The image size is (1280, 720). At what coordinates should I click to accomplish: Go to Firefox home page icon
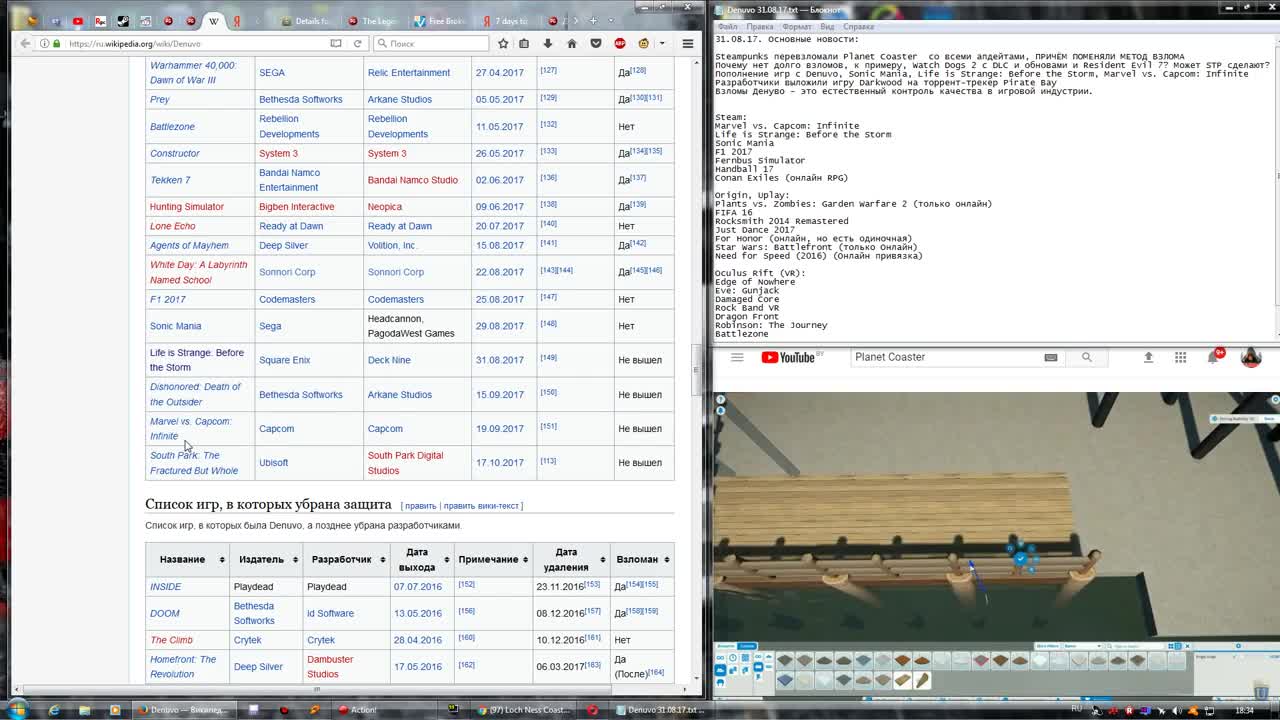(x=572, y=43)
